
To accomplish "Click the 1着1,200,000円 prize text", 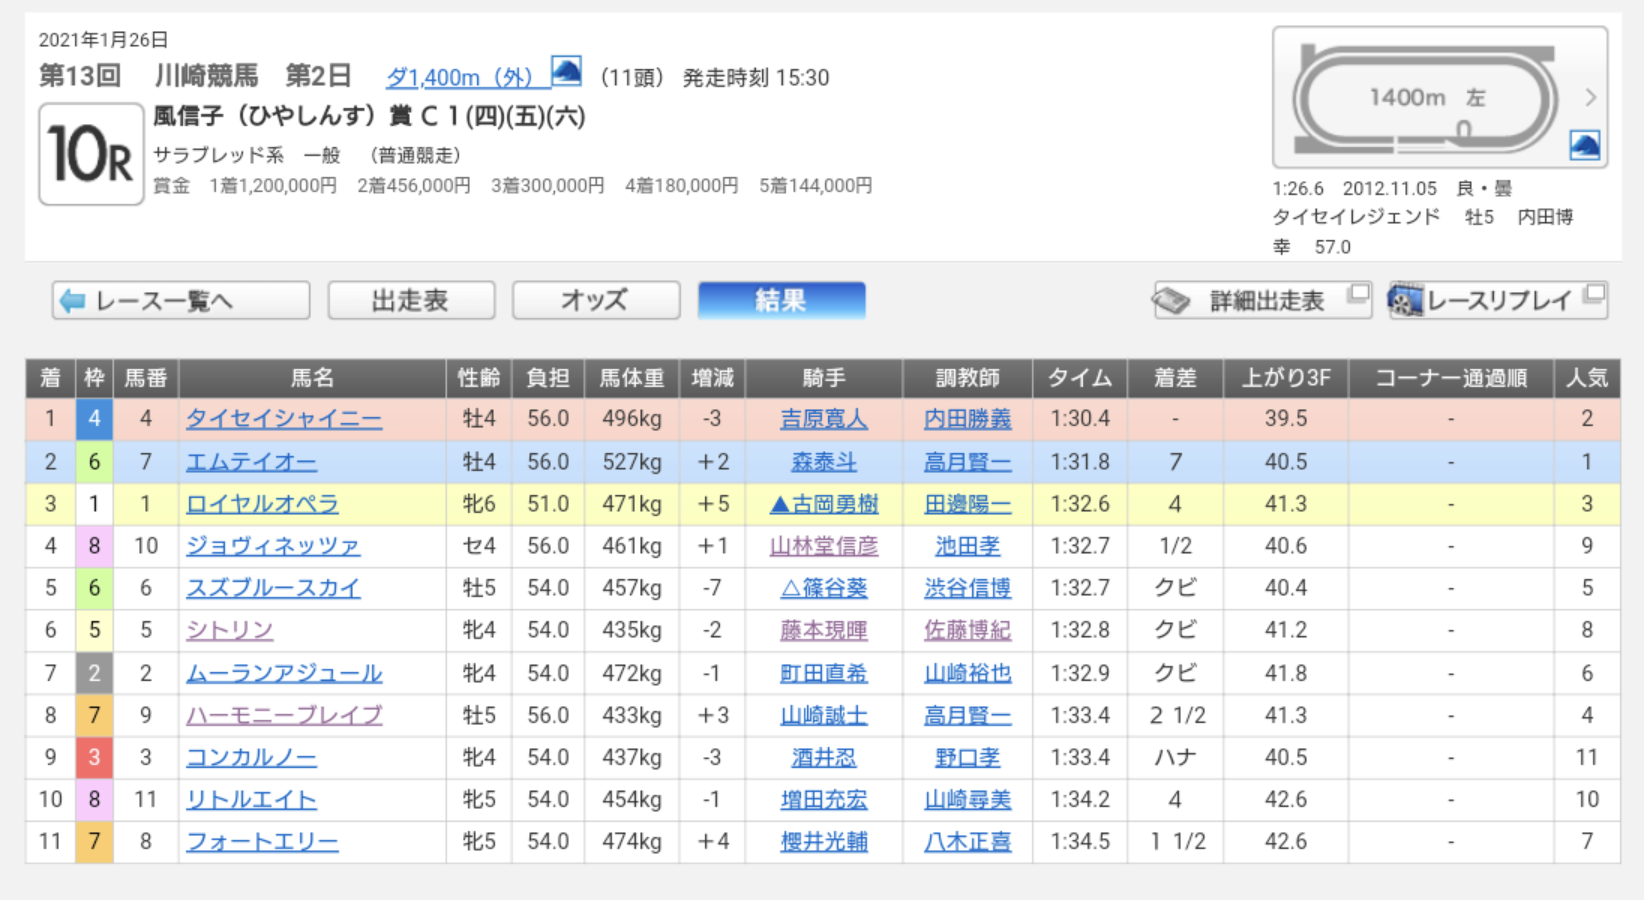I will (273, 186).
